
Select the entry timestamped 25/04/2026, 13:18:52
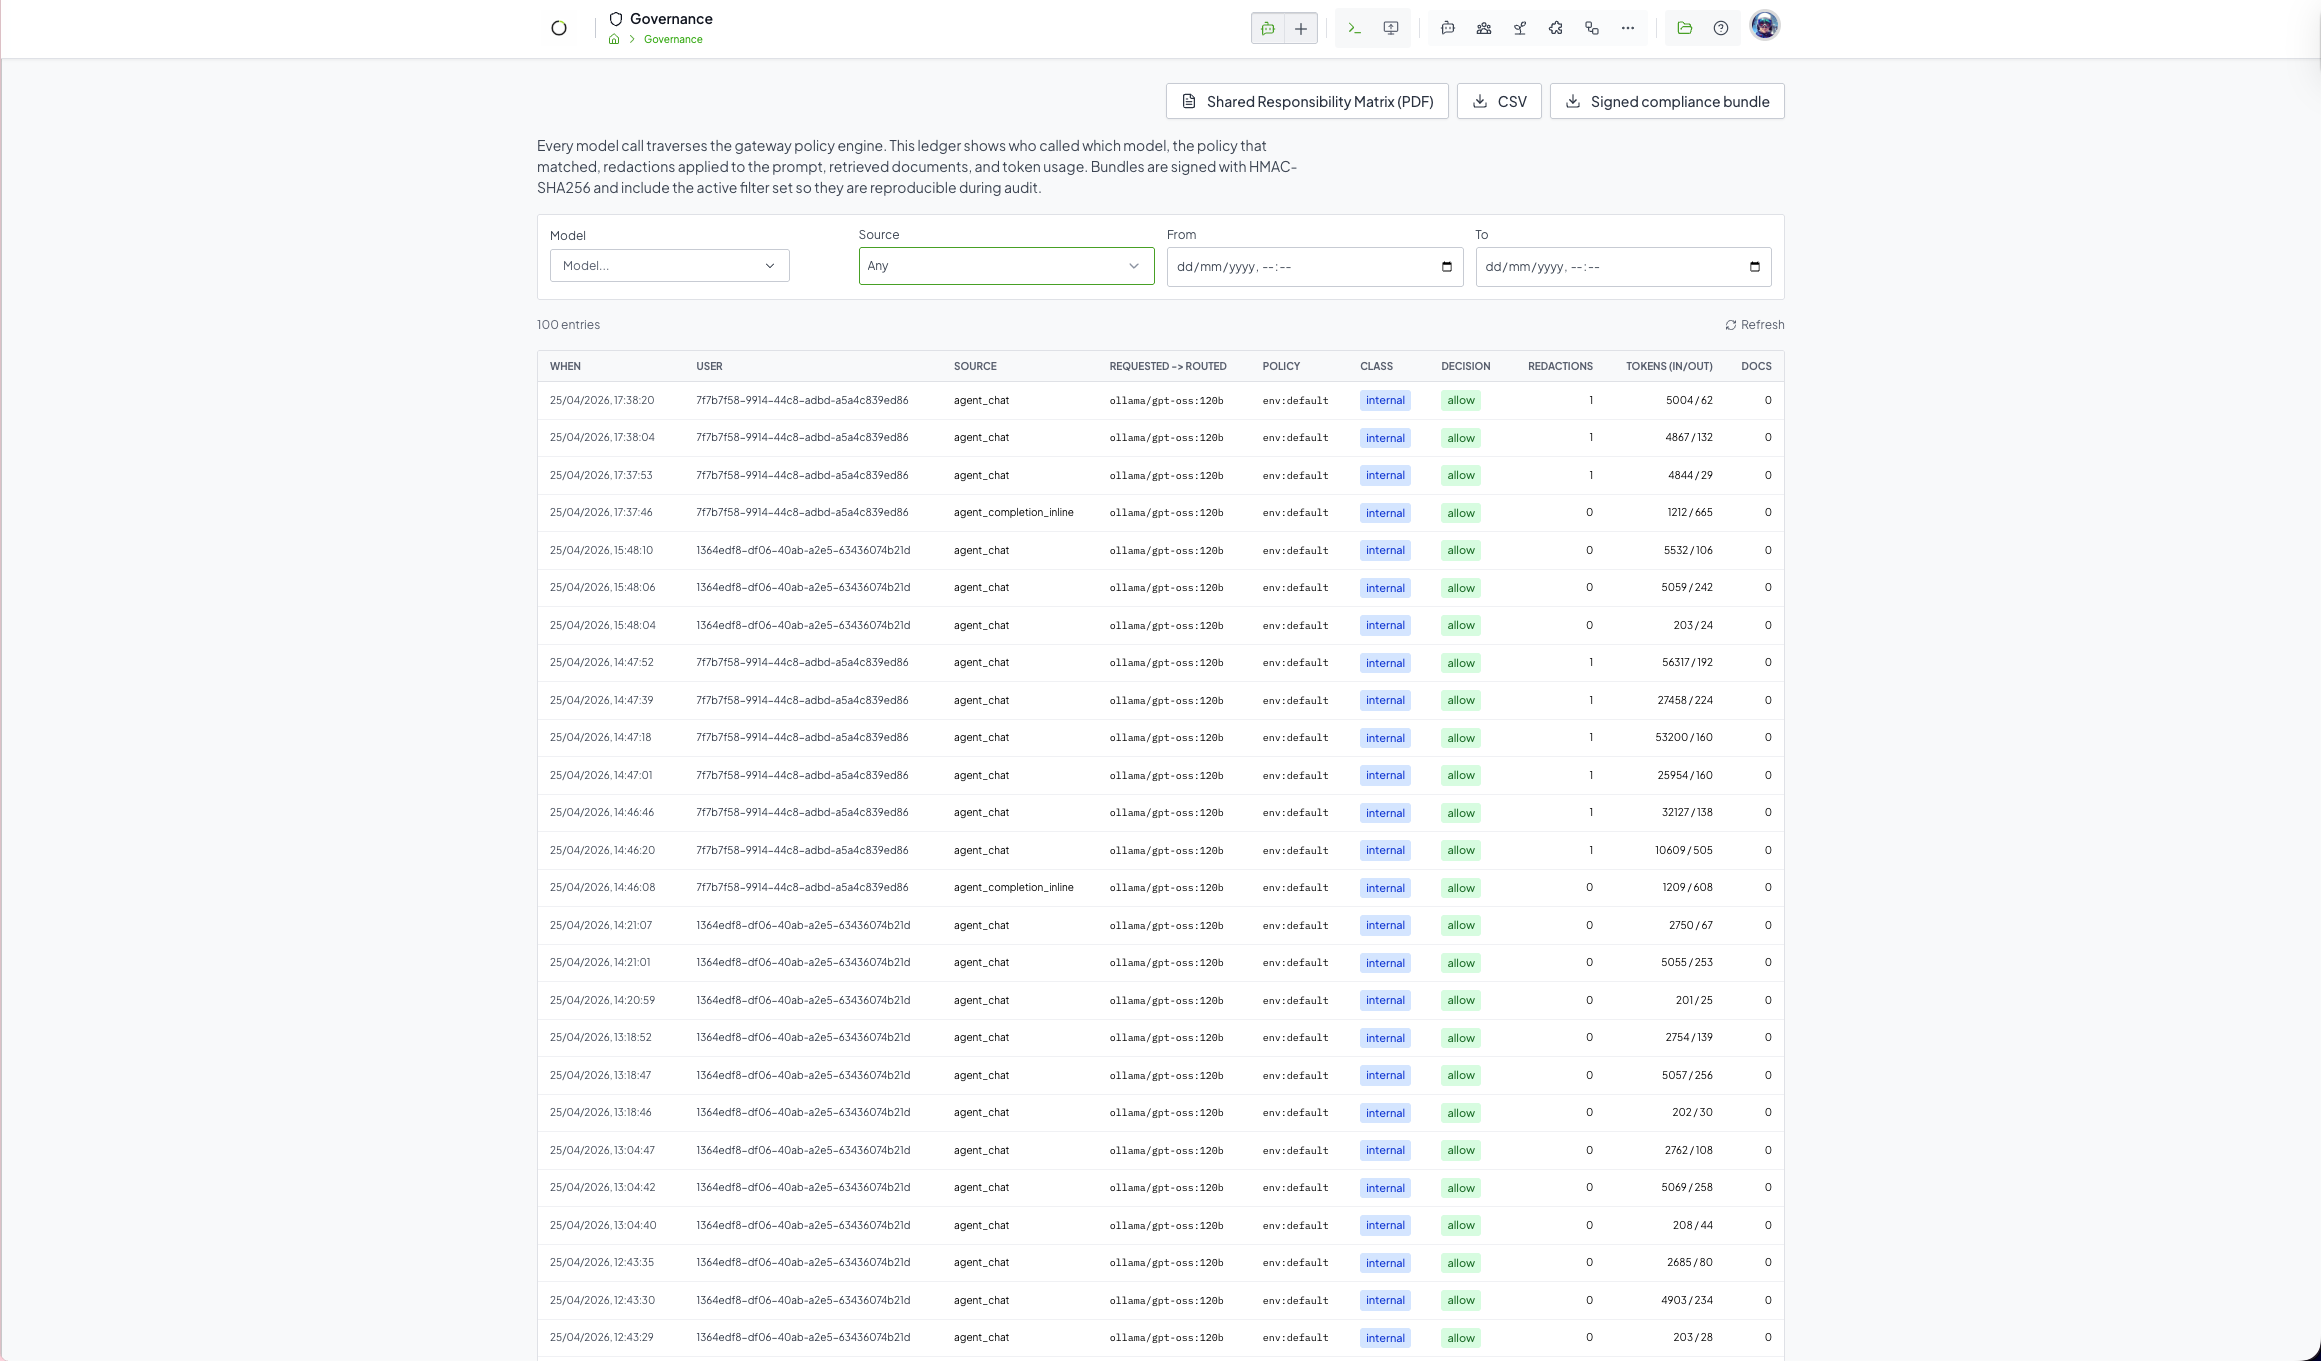click(1160, 1038)
